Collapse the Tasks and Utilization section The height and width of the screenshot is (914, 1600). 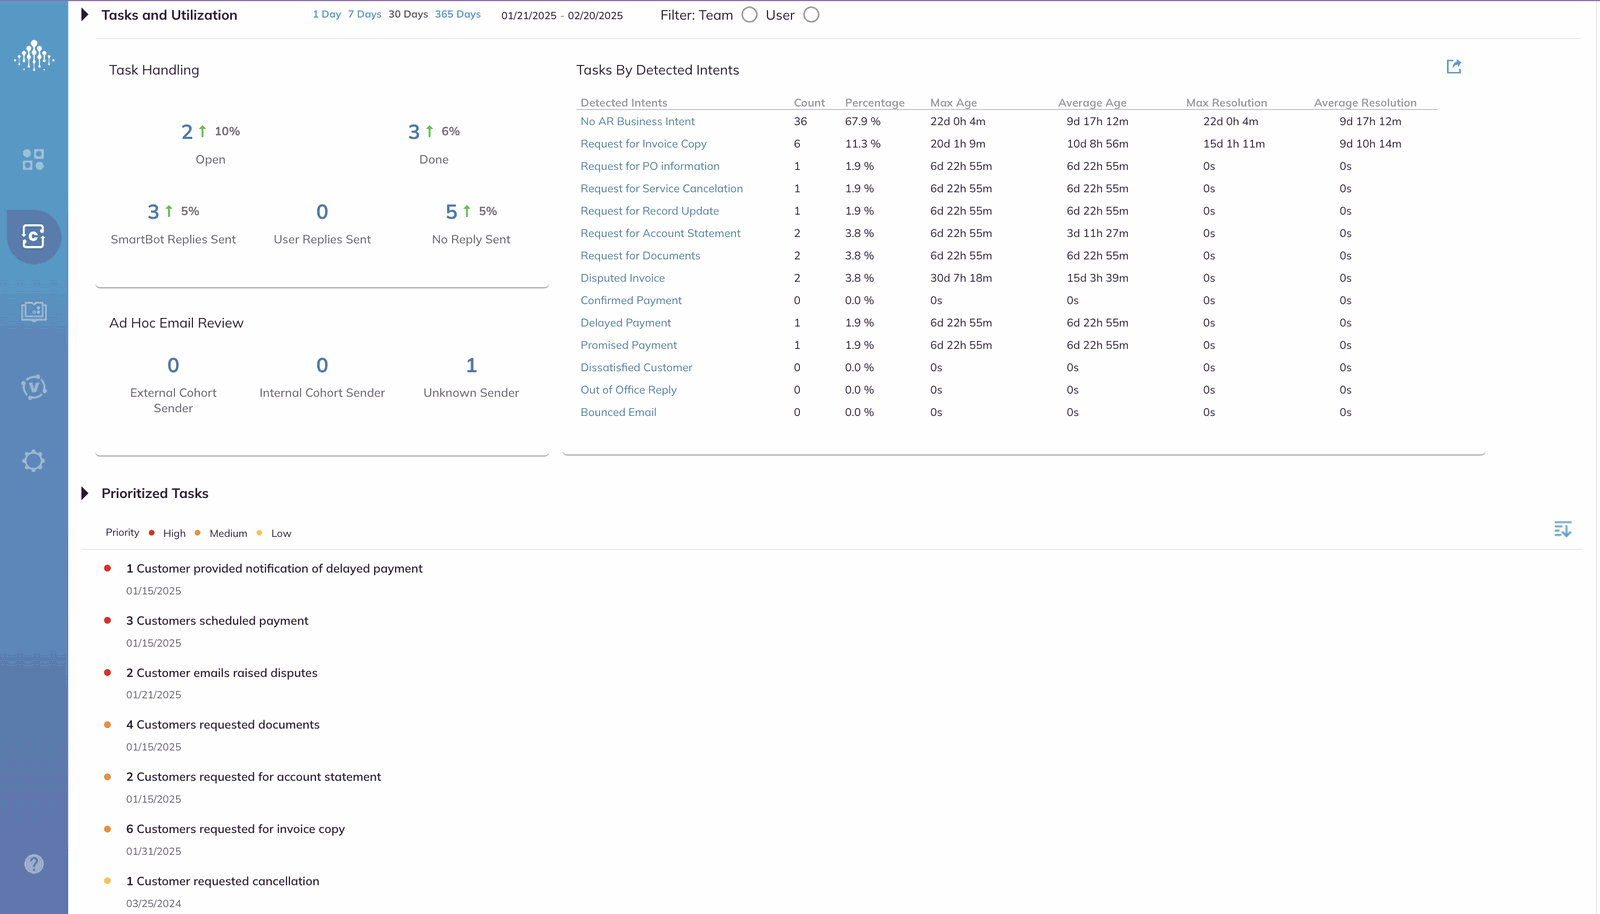(85, 15)
